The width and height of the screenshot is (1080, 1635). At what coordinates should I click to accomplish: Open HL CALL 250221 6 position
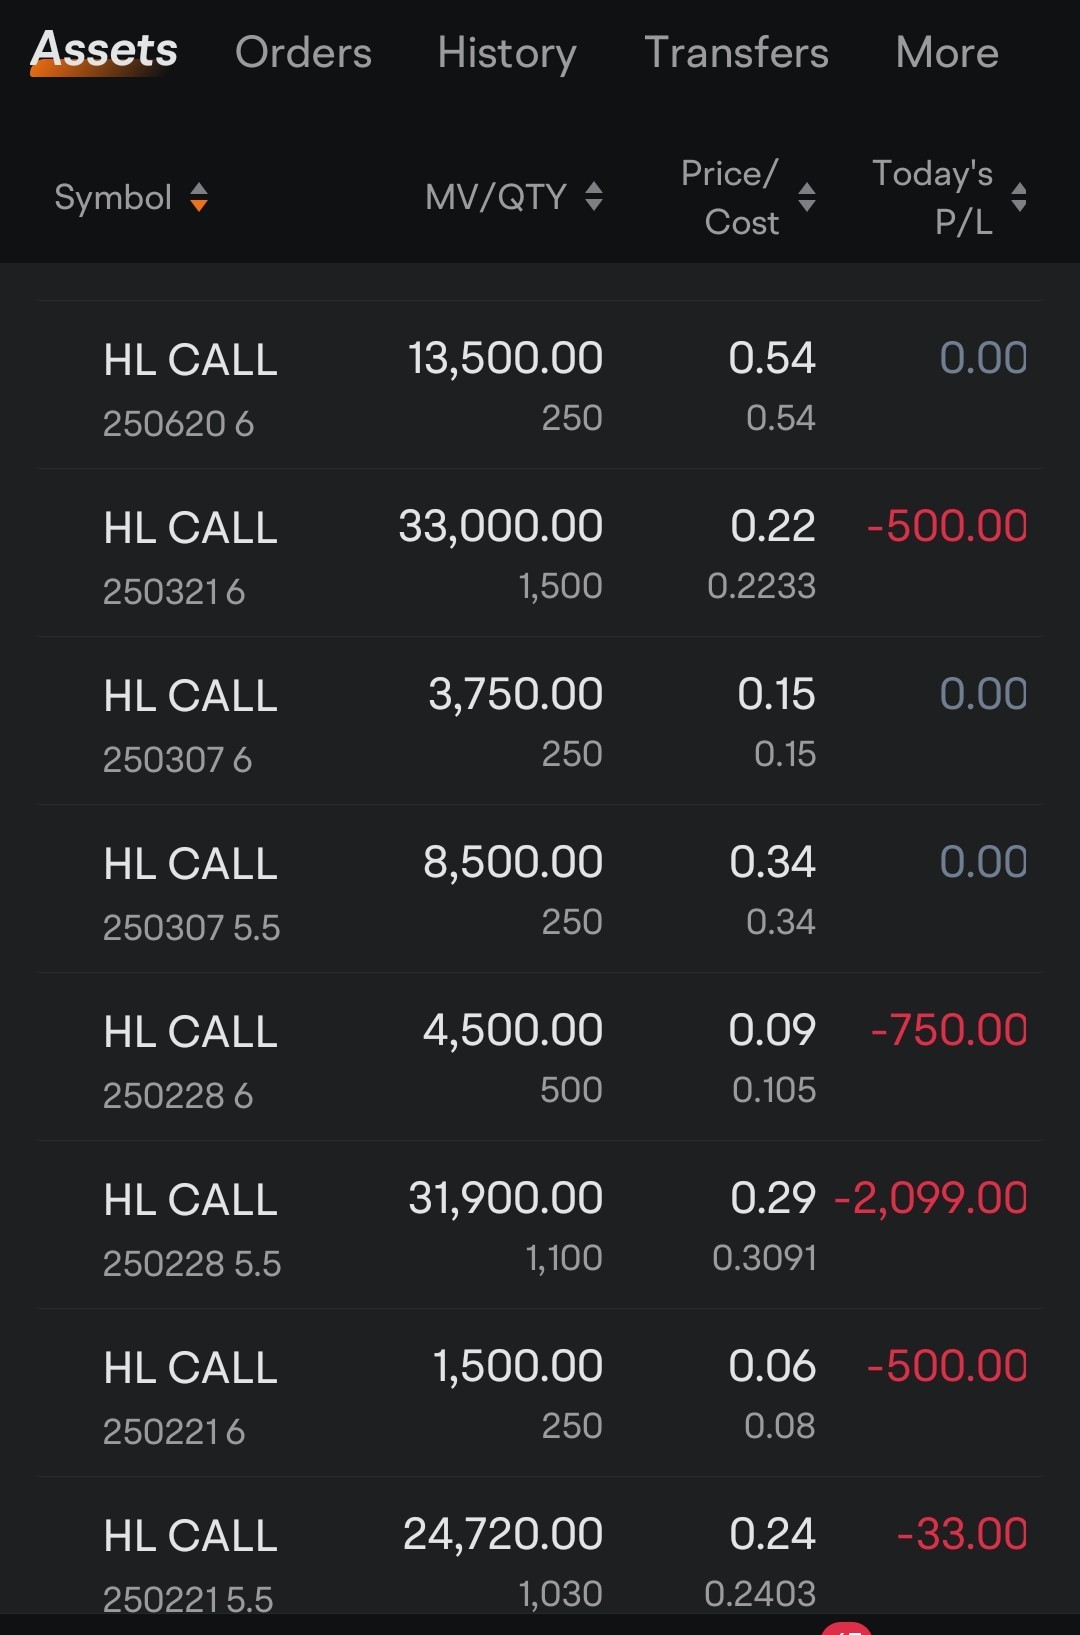(x=540, y=1394)
